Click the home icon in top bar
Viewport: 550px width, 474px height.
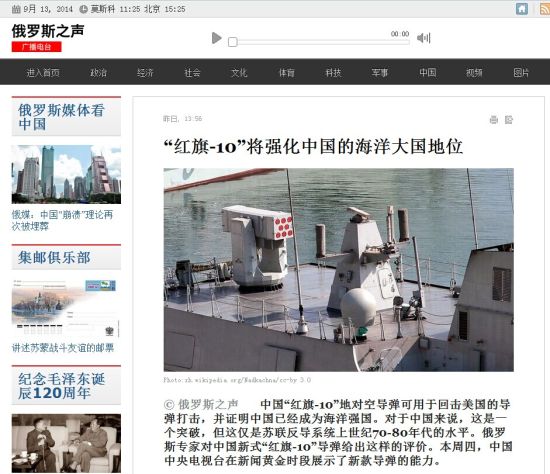tap(522, 9)
